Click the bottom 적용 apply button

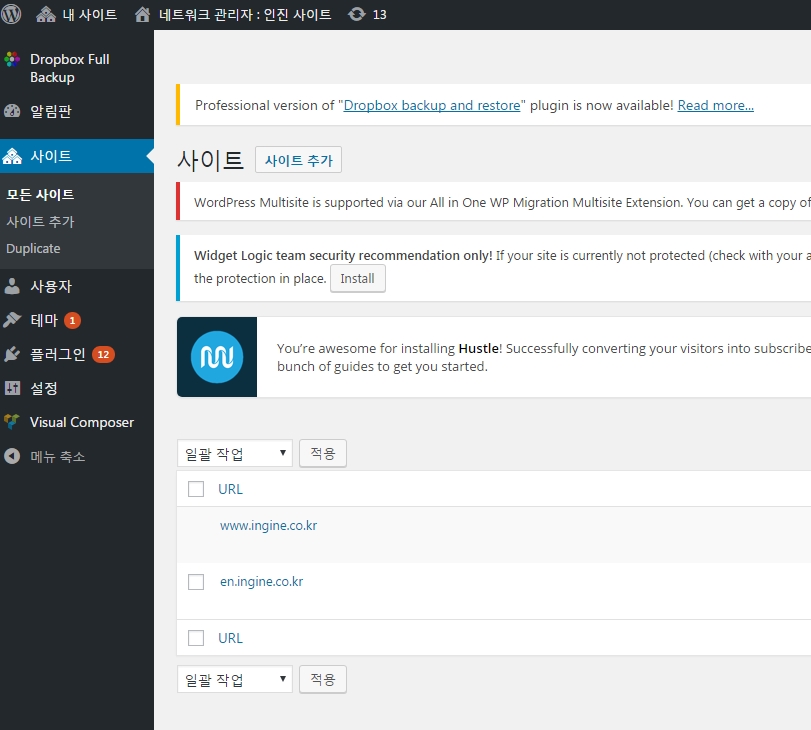pyautogui.click(x=323, y=679)
